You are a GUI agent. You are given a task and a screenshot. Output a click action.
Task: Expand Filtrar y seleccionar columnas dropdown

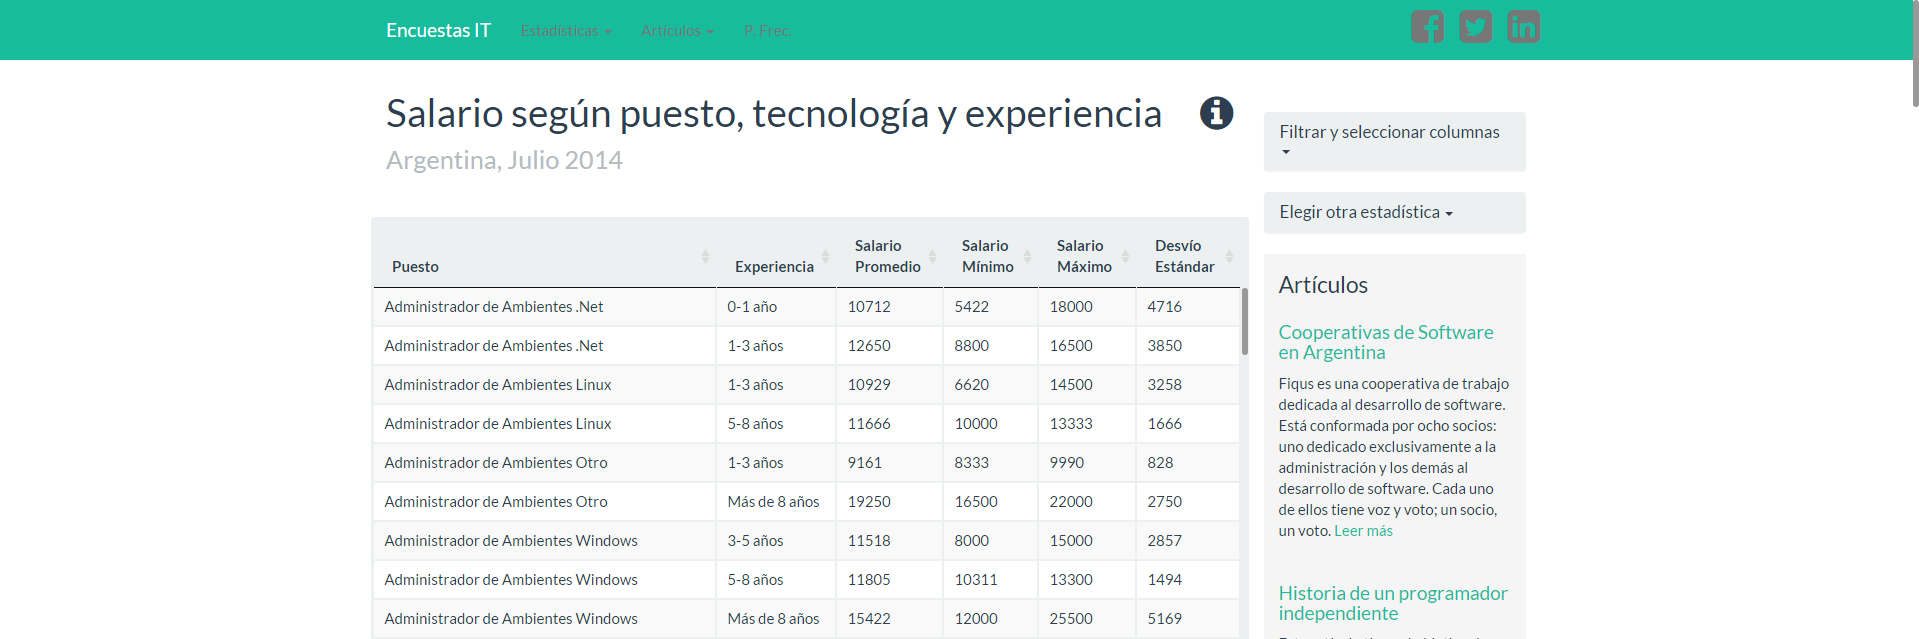1394,141
